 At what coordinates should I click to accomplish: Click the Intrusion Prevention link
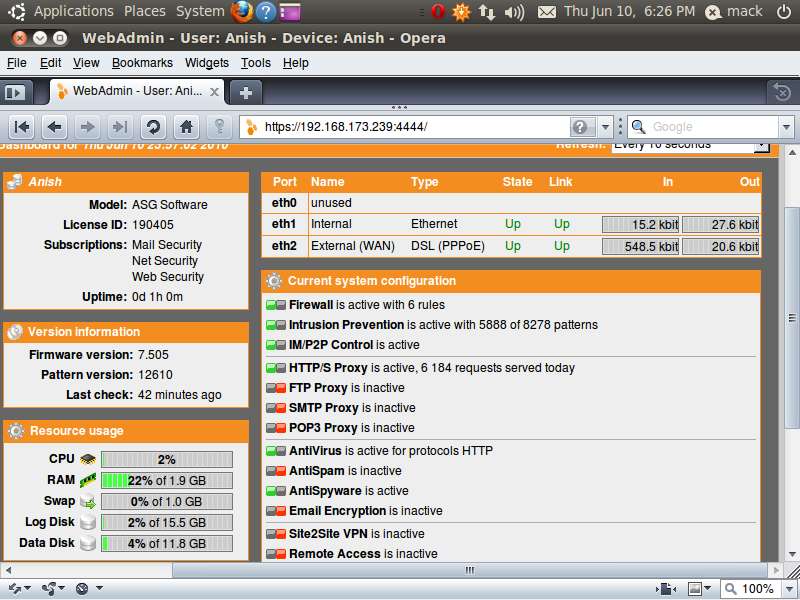point(346,325)
